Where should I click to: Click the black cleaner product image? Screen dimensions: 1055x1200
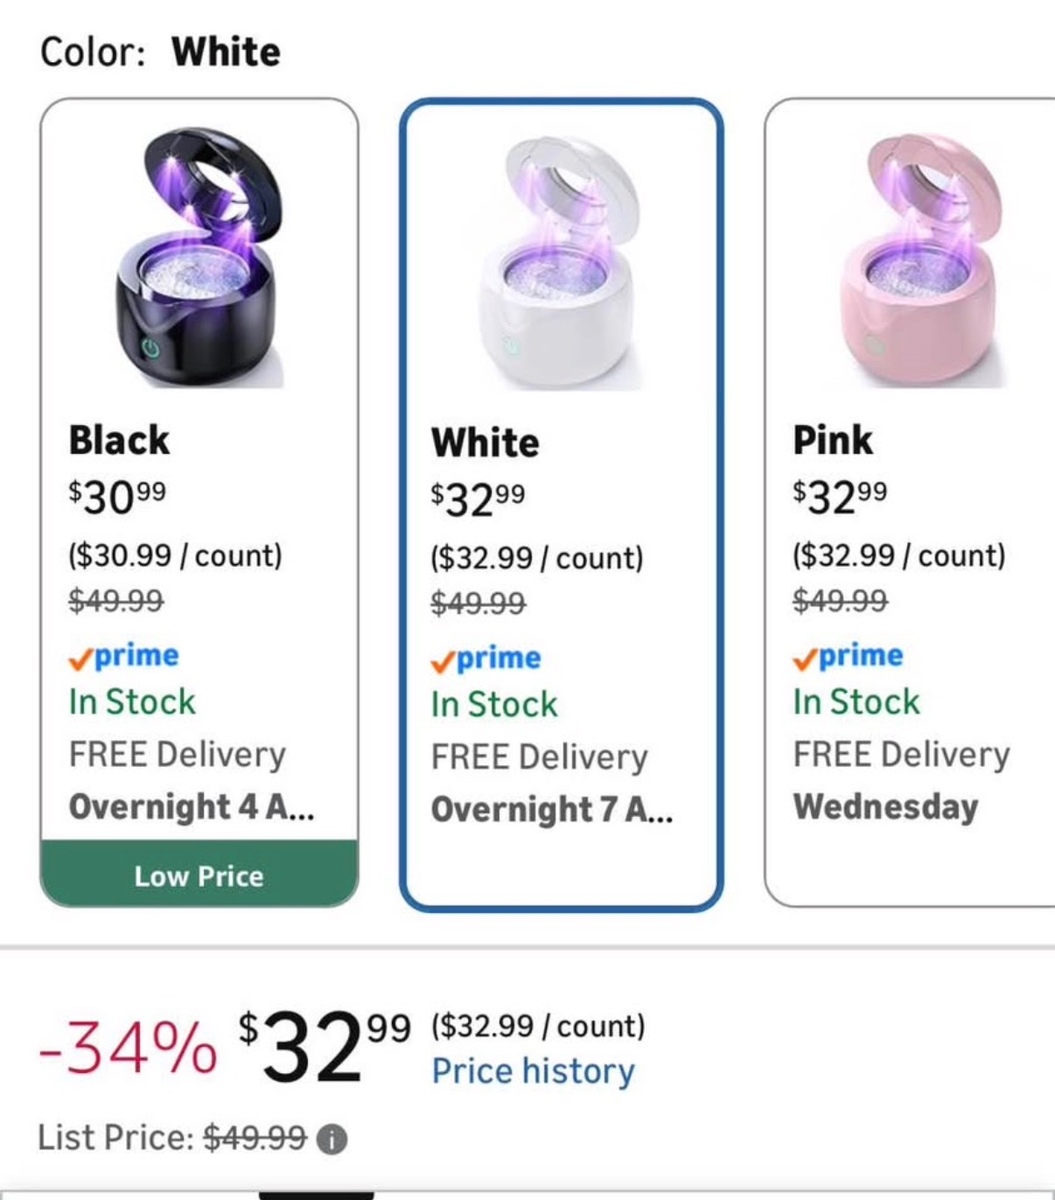(x=199, y=258)
